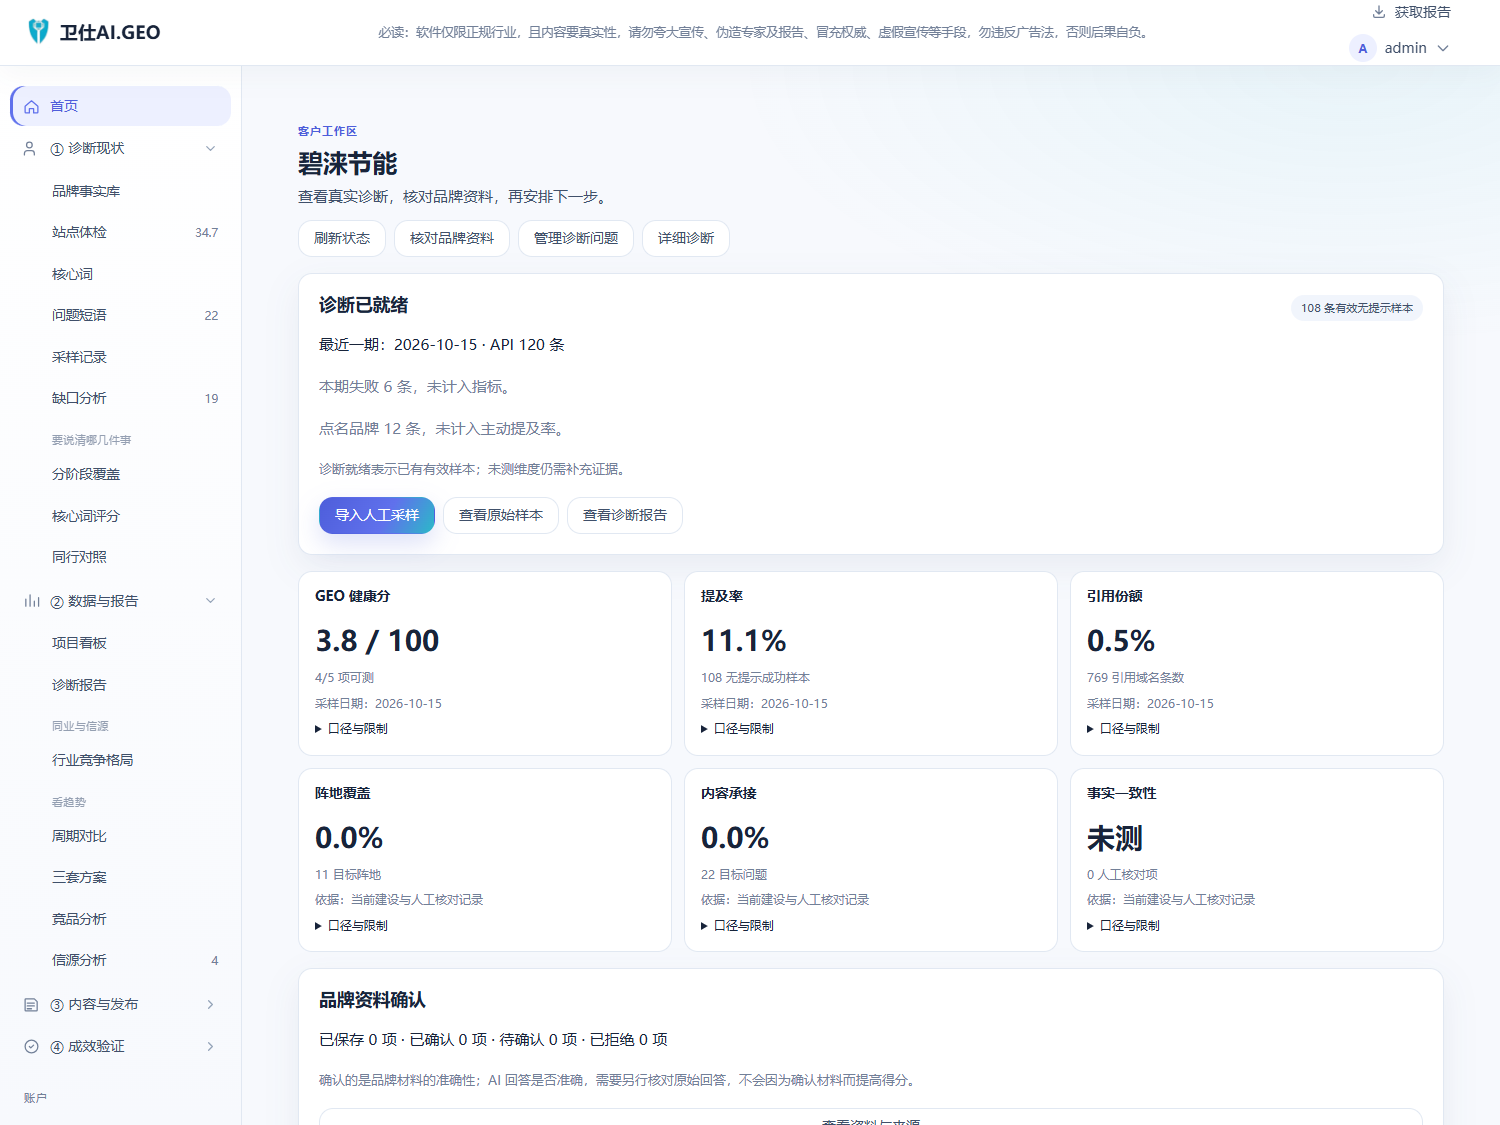Click the 108 条有效无提示样本 badge
Screen dimensions: 1500x1125
pos(1357,308)
